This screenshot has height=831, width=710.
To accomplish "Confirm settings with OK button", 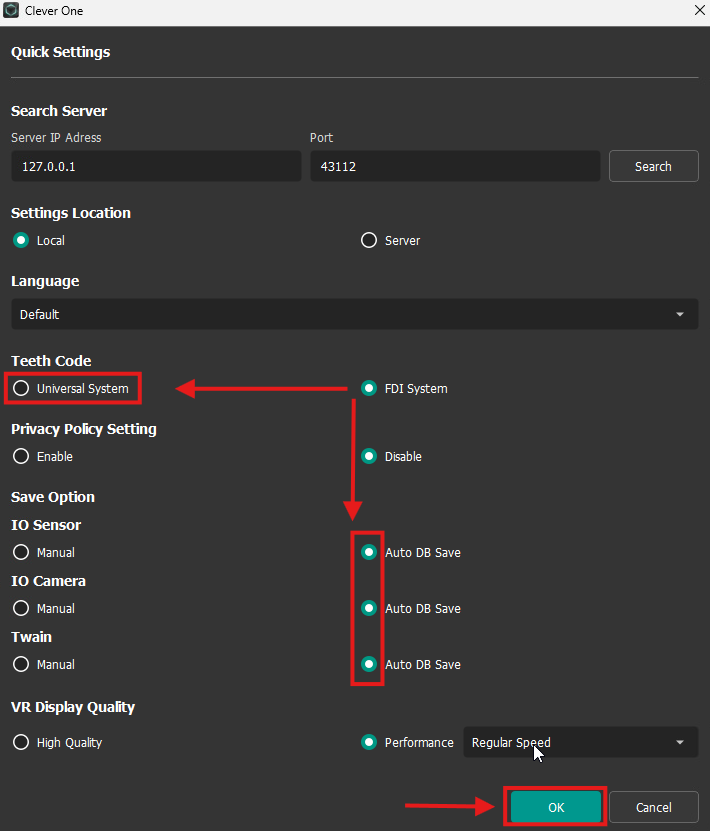I will 556,807.
